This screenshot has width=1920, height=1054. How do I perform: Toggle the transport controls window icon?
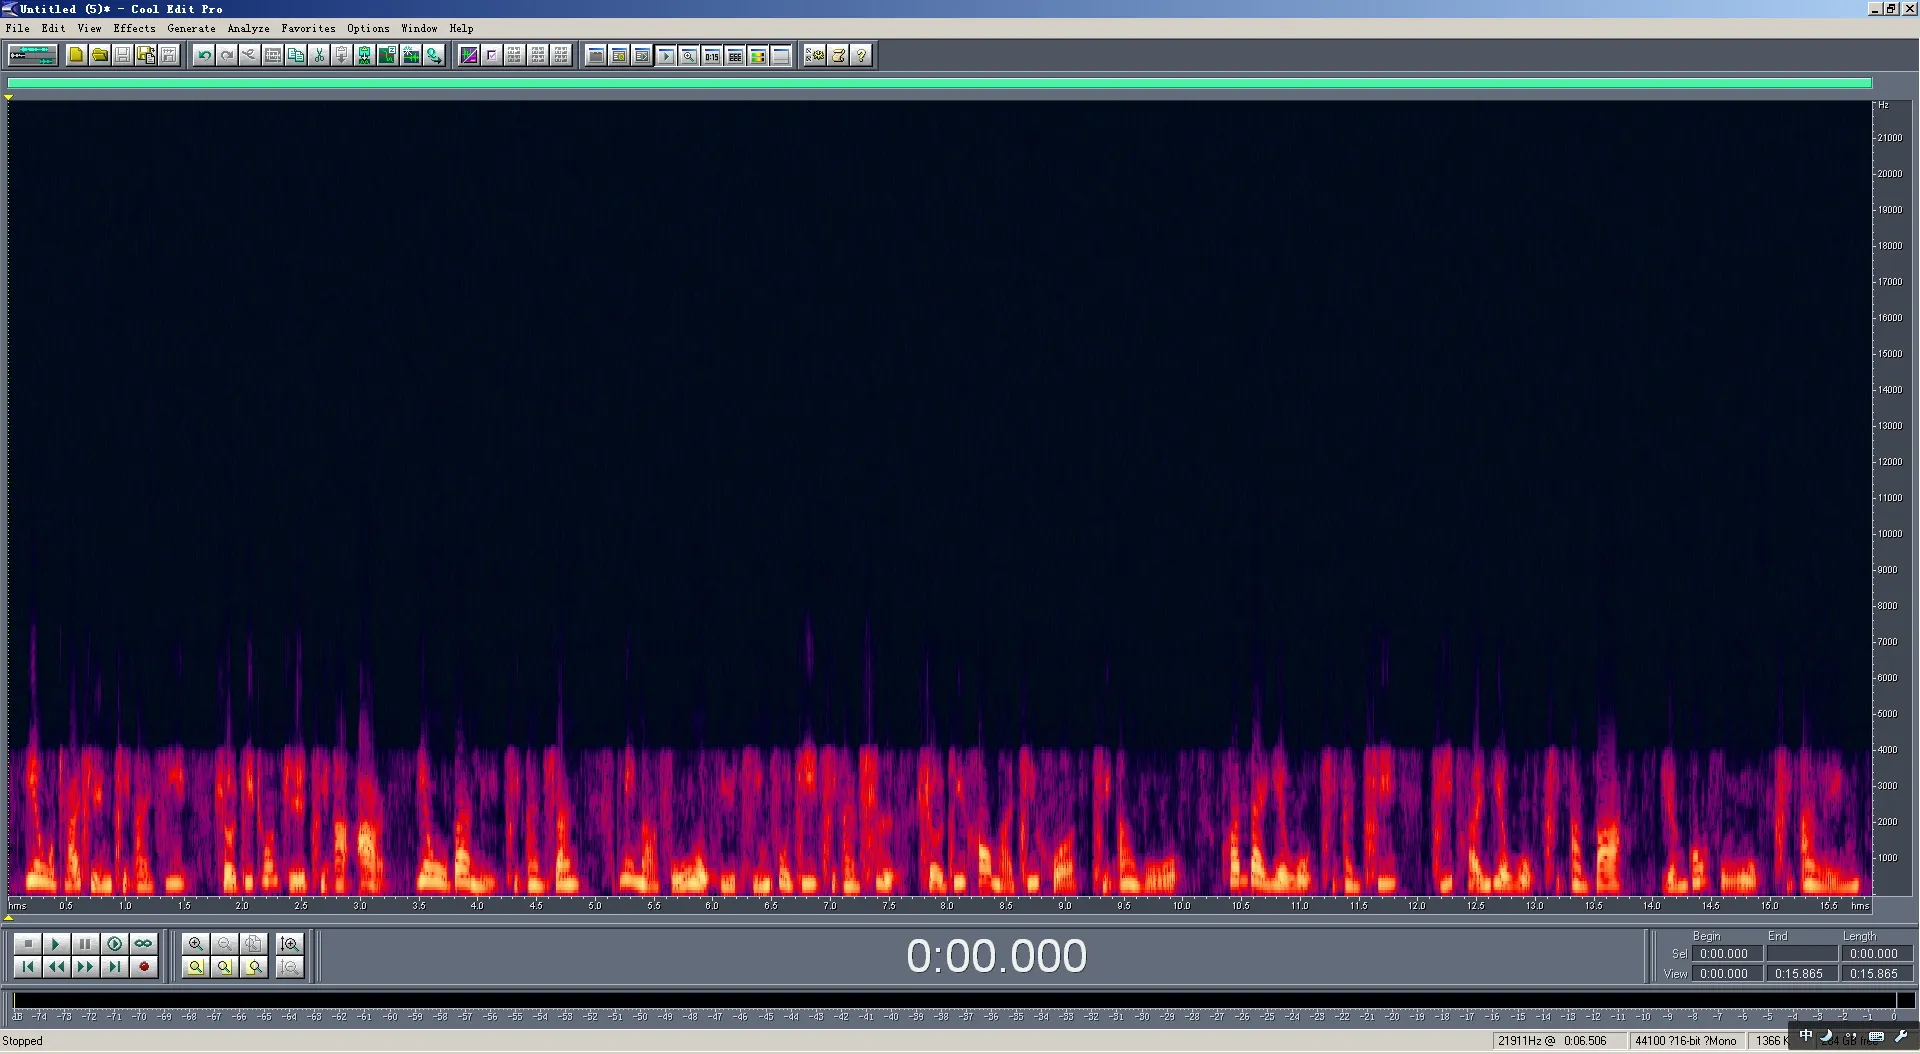(665, 55)
